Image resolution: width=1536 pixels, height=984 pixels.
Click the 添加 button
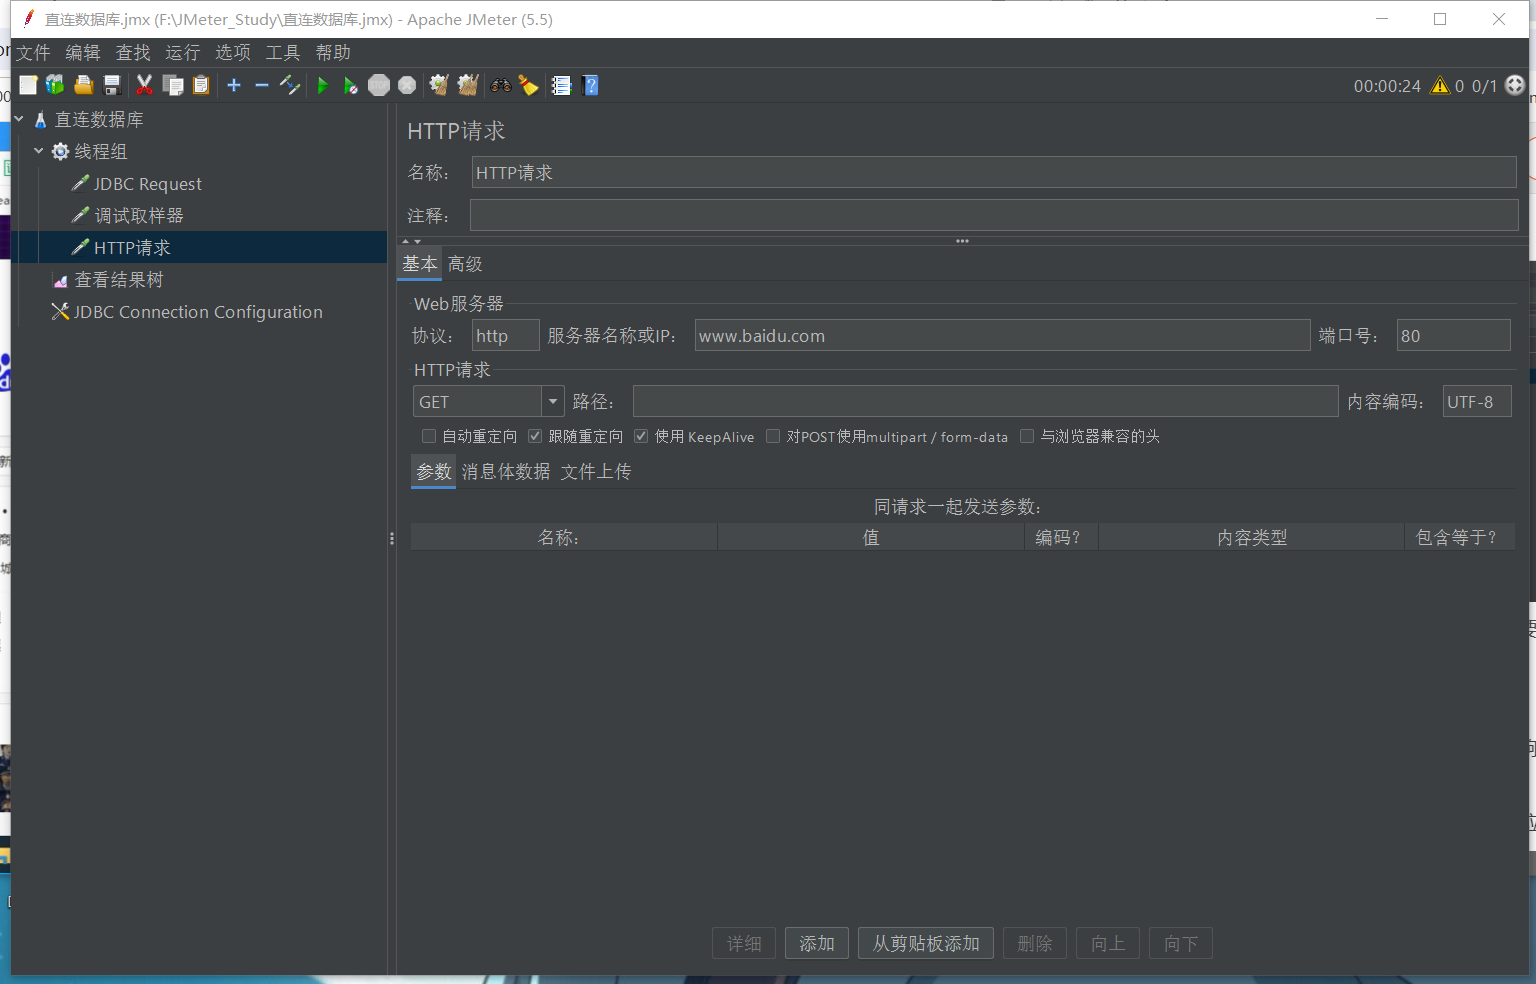pyautogui.click(x=817, y=943)
